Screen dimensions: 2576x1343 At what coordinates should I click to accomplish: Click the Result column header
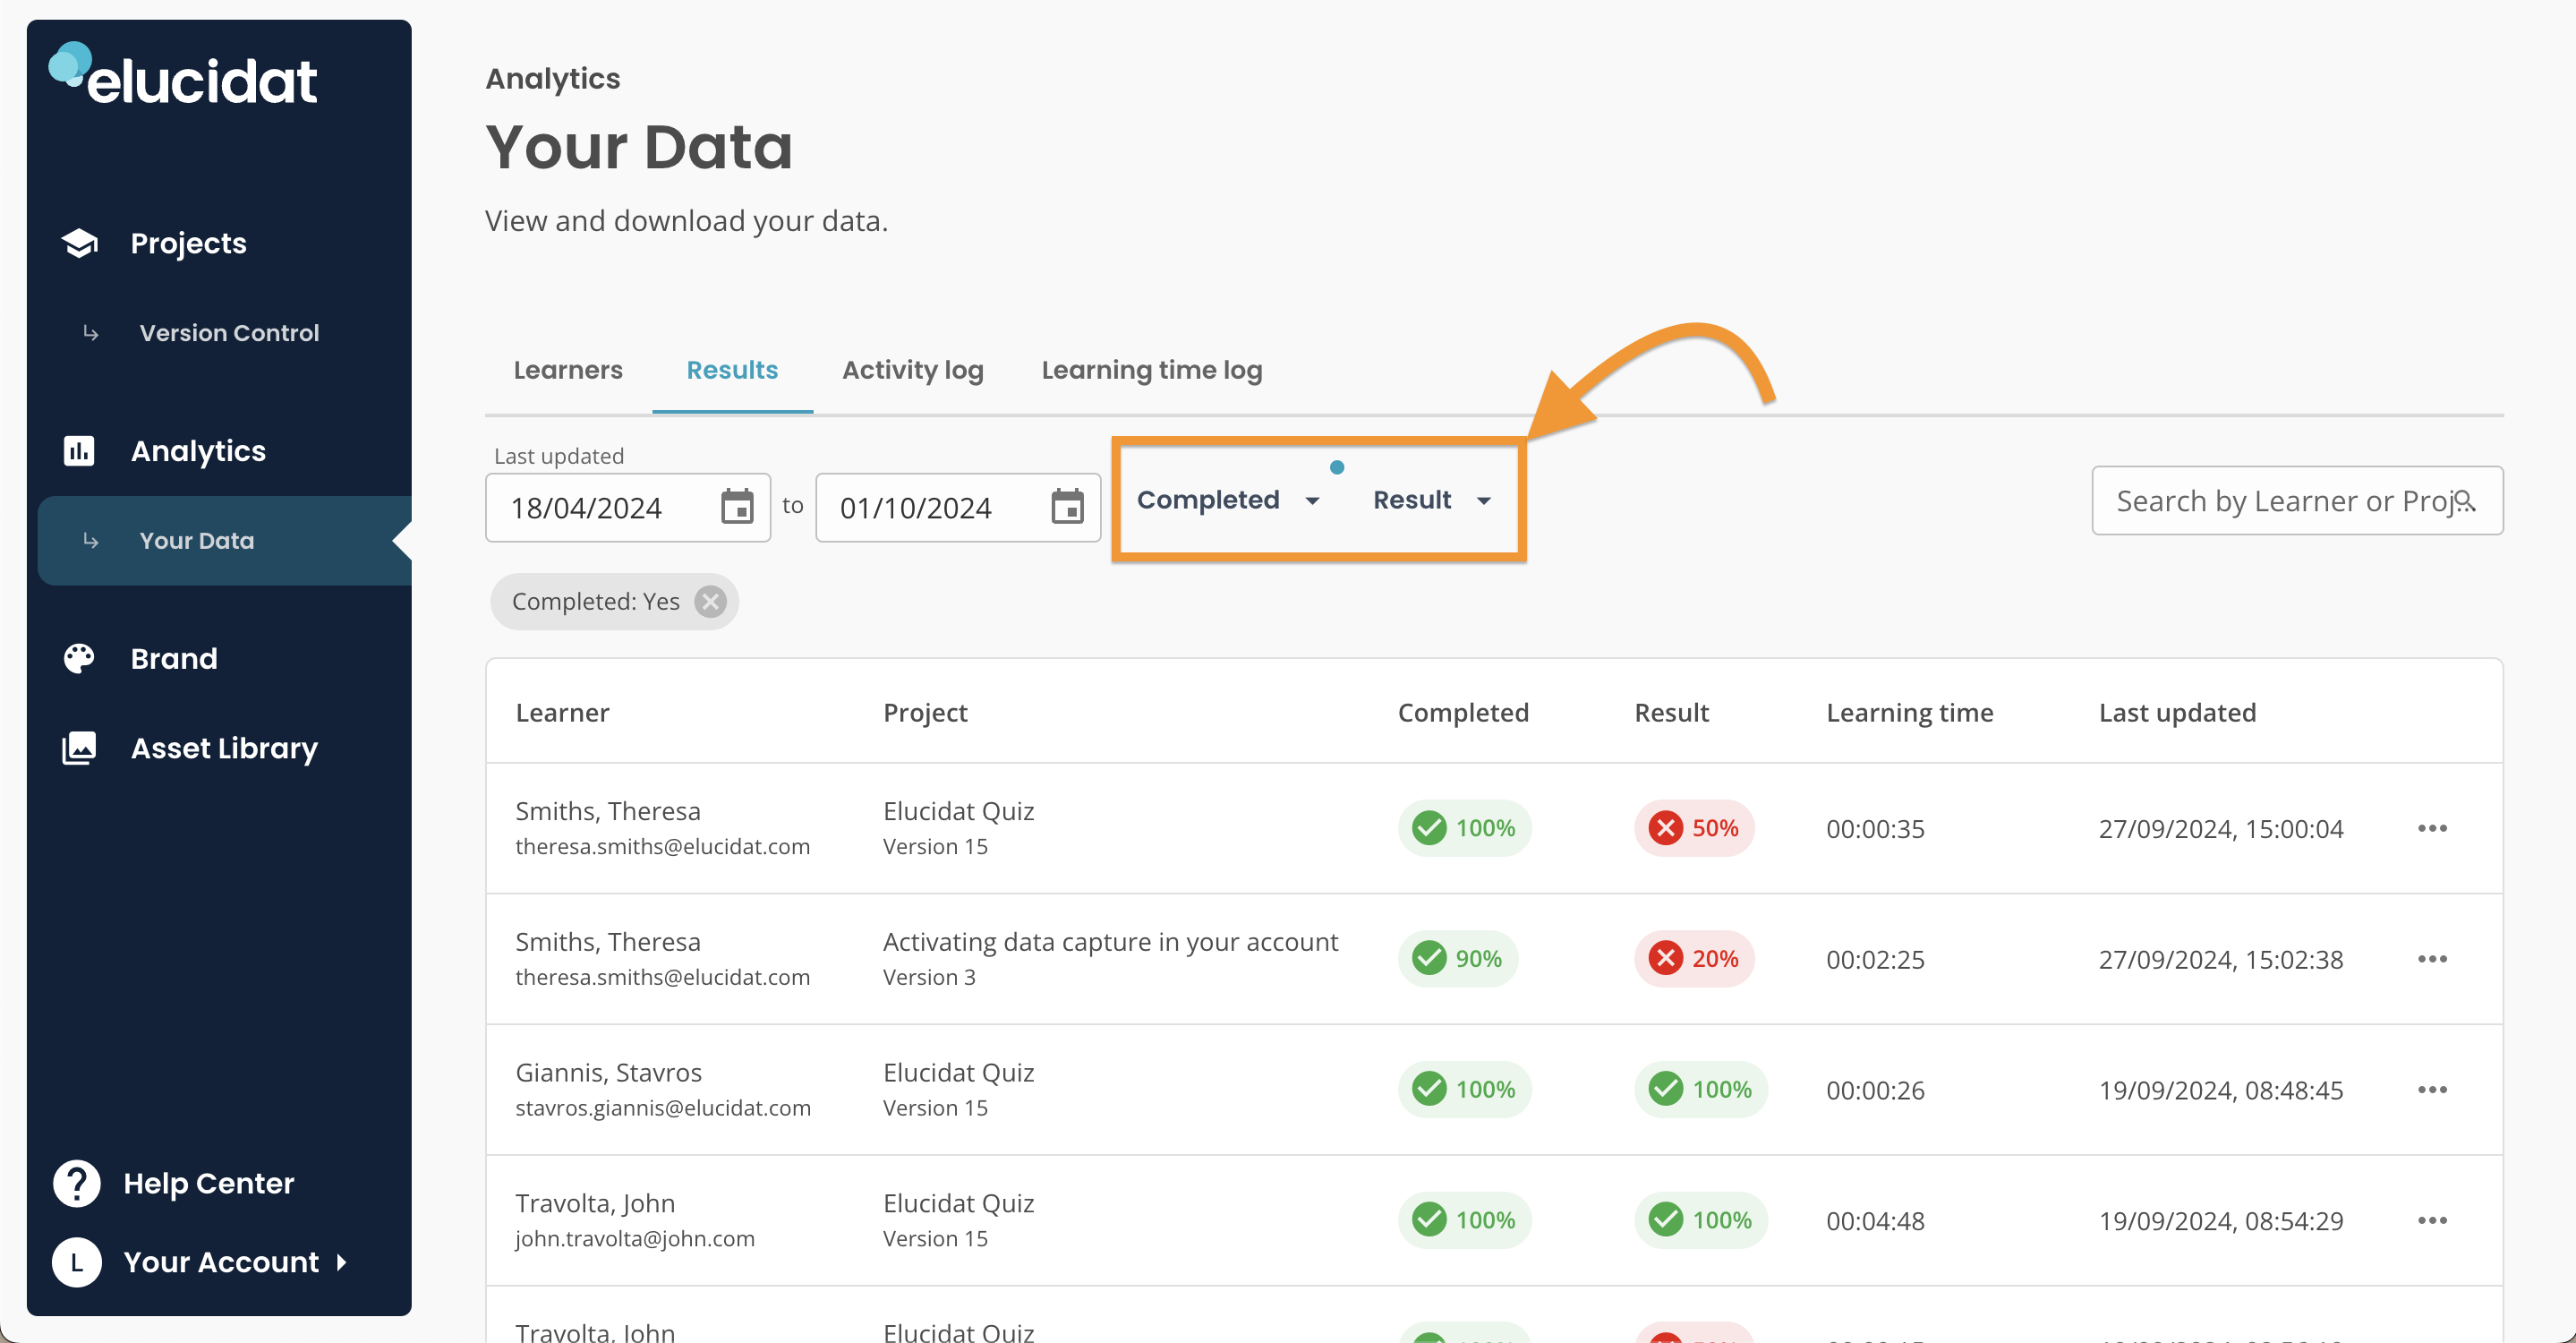pos(1671,712)
